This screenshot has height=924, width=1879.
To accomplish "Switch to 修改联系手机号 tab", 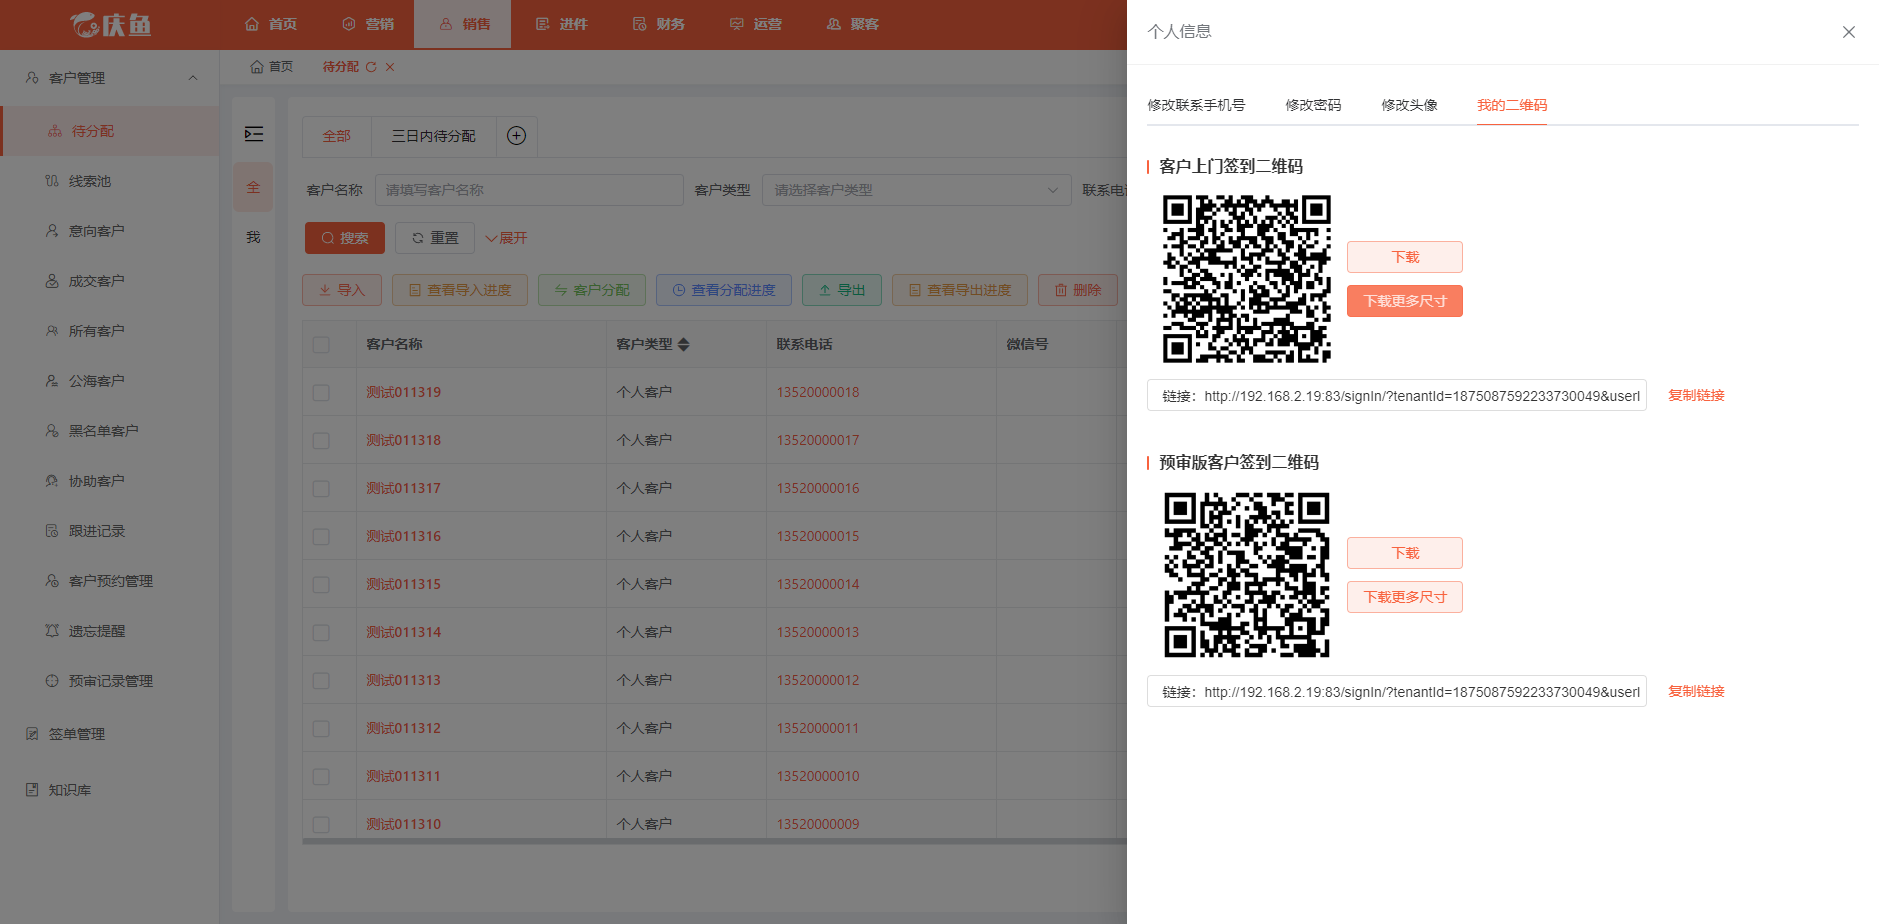I will (1196, 105).
